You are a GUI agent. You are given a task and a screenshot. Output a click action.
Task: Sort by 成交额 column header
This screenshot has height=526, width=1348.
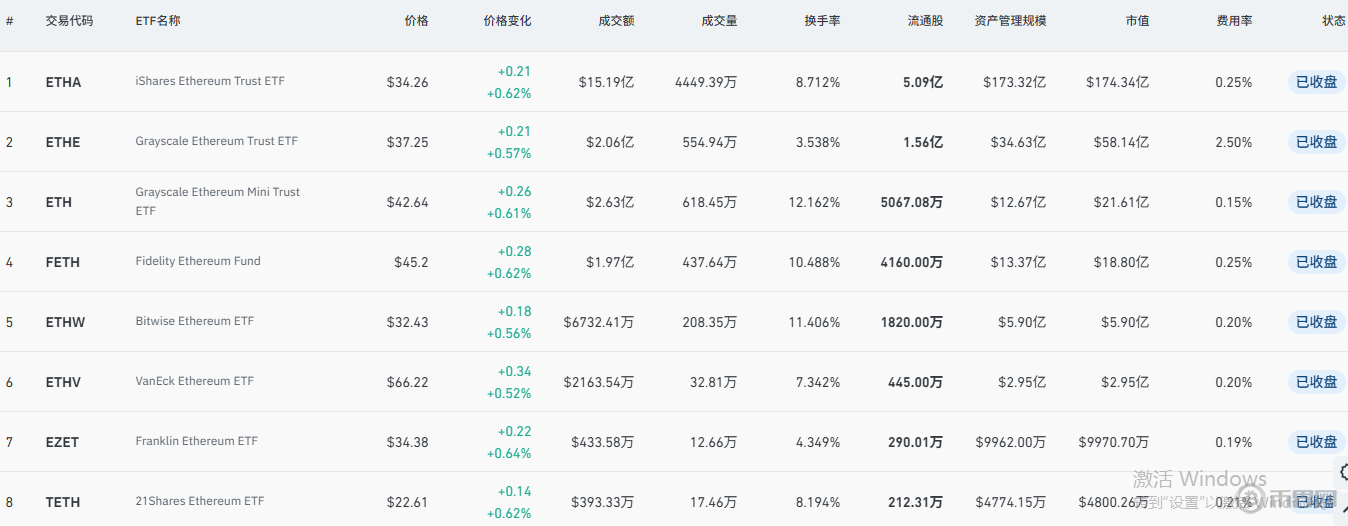(x=616, y=21)
